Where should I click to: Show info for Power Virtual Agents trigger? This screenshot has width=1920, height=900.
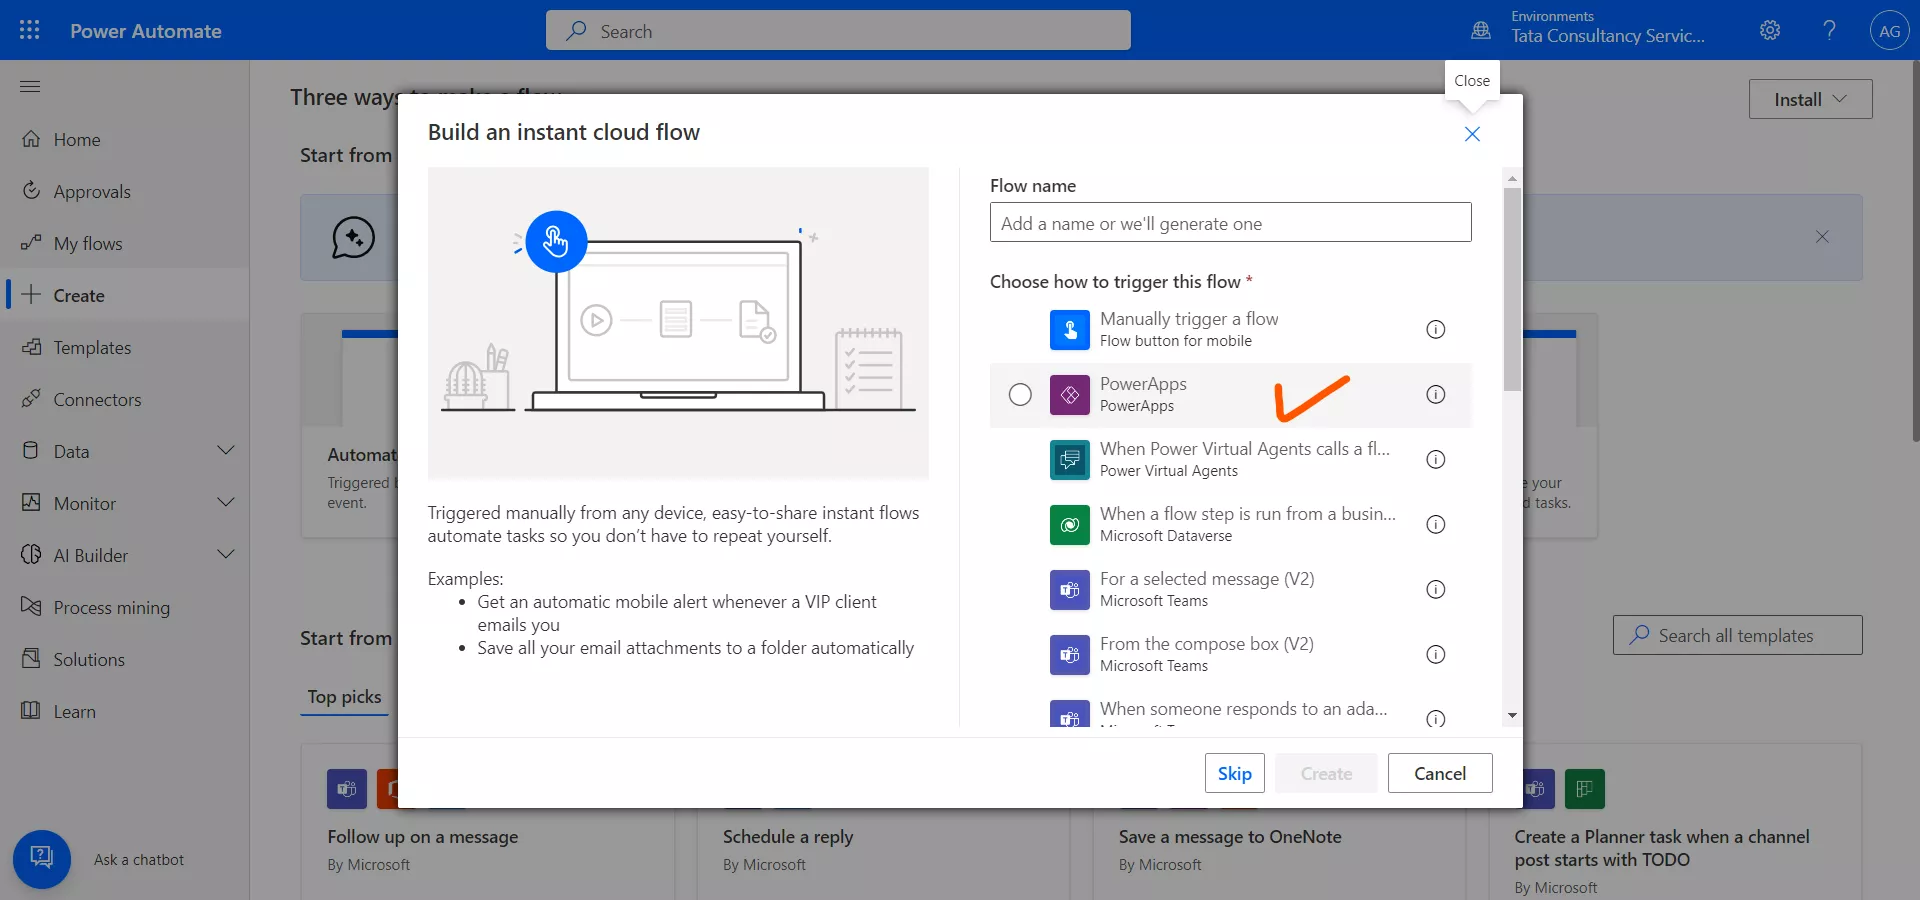[1435, 459]
